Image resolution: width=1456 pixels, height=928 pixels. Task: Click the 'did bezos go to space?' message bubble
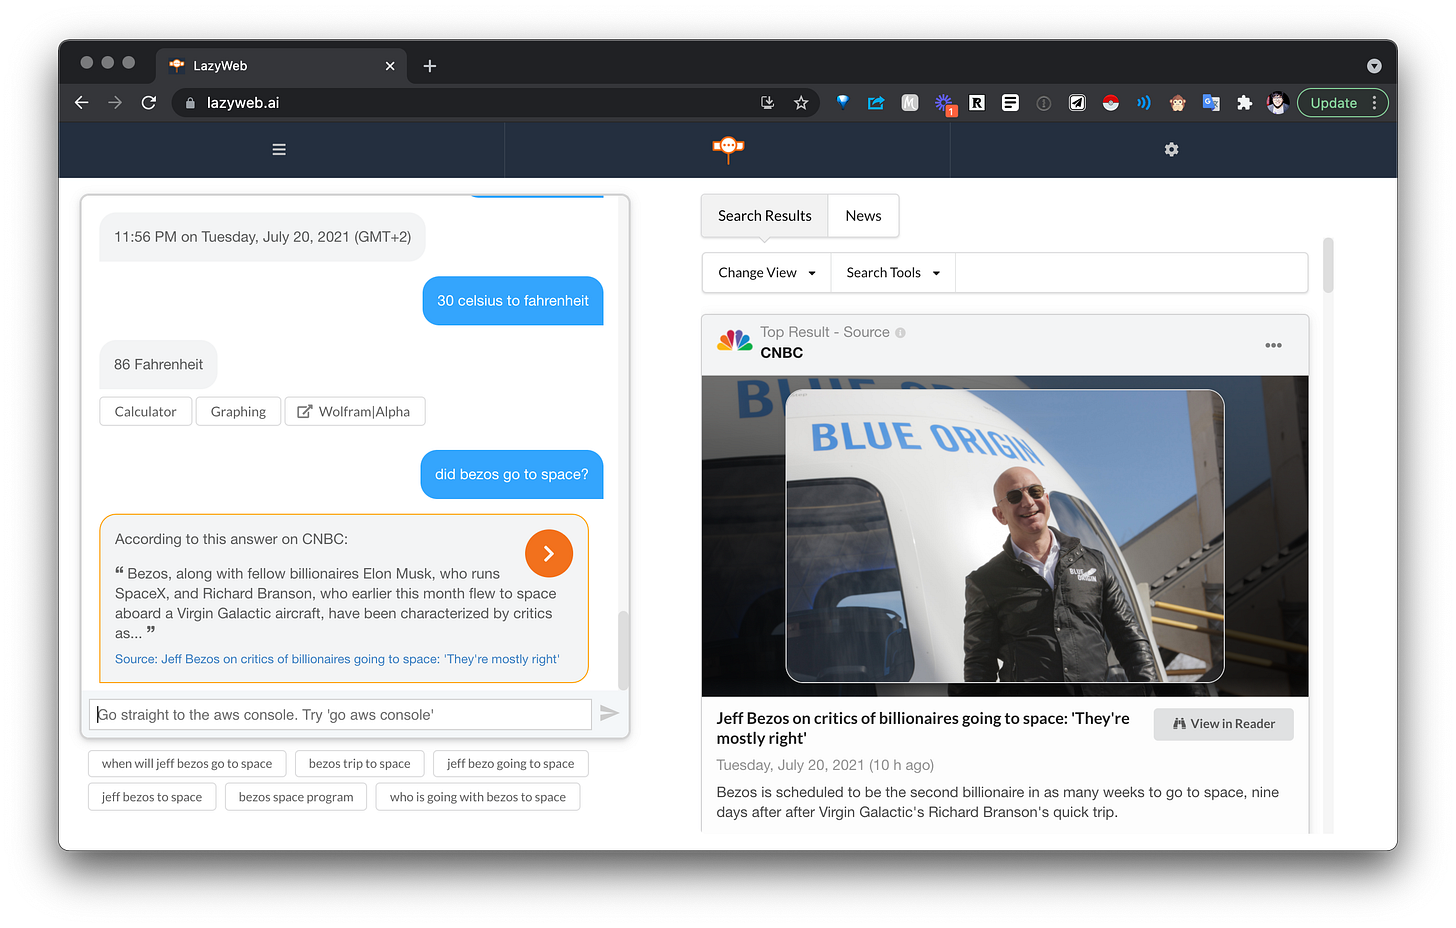point(512,475)
